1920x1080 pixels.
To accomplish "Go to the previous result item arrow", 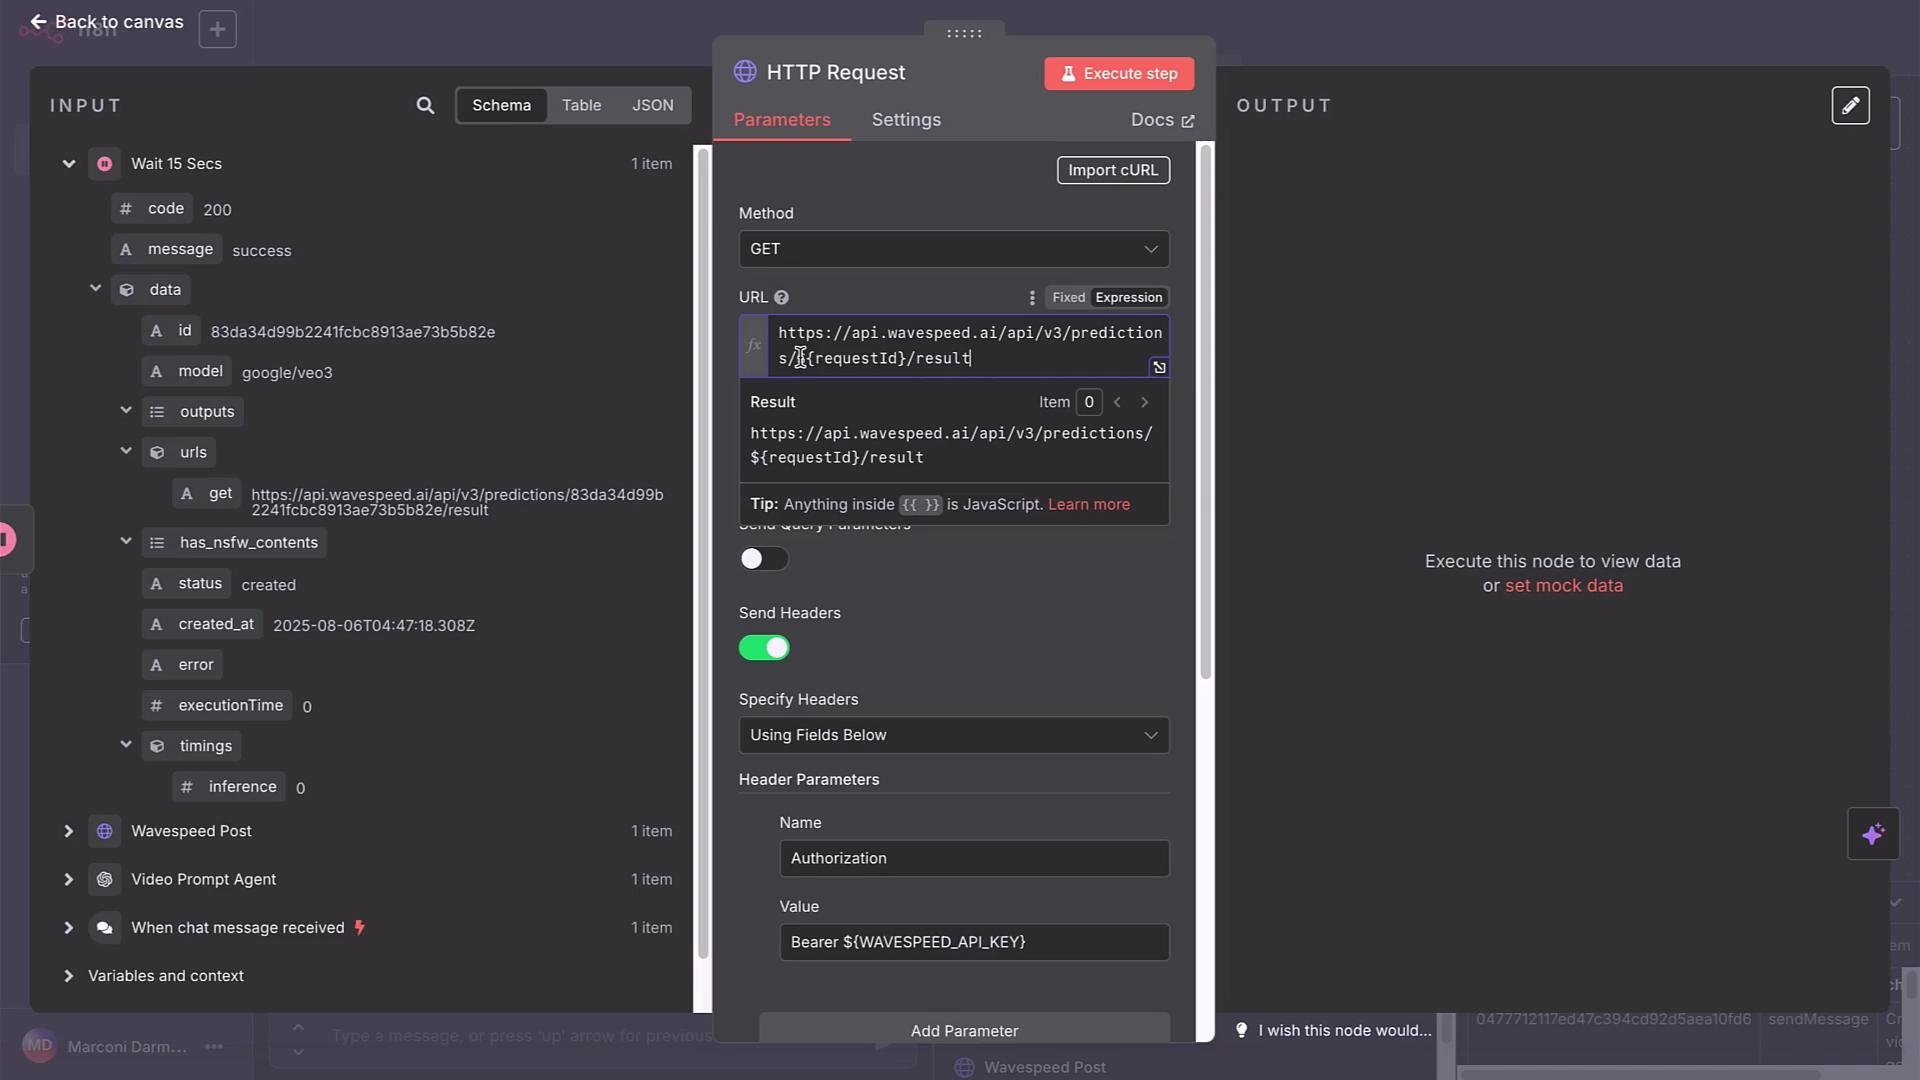I will click(1117, 402).
